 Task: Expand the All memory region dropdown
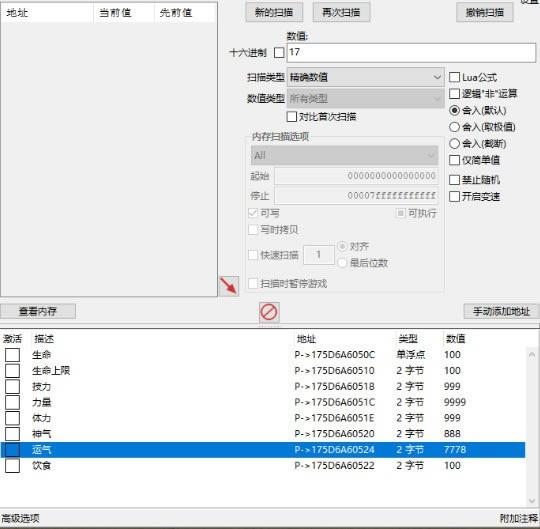[344, 155]
